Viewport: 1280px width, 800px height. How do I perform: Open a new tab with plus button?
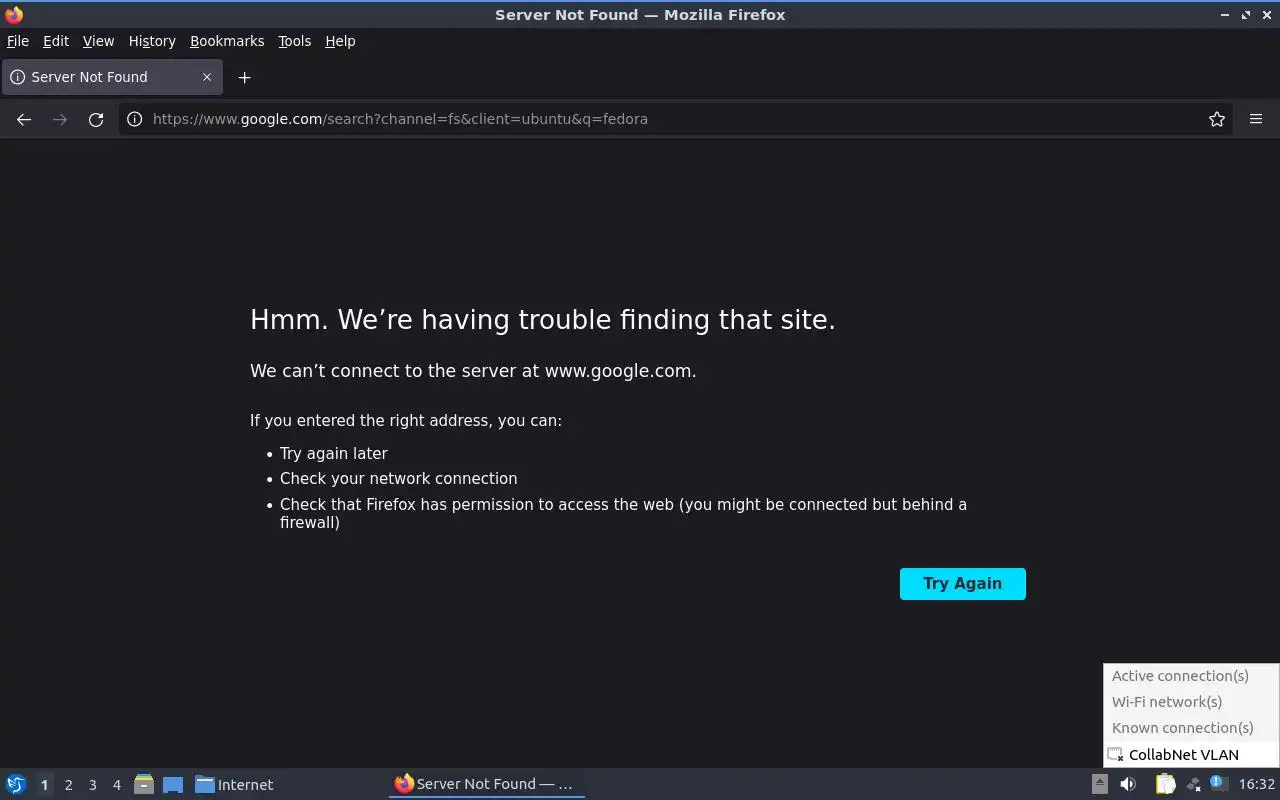[244, 77]
